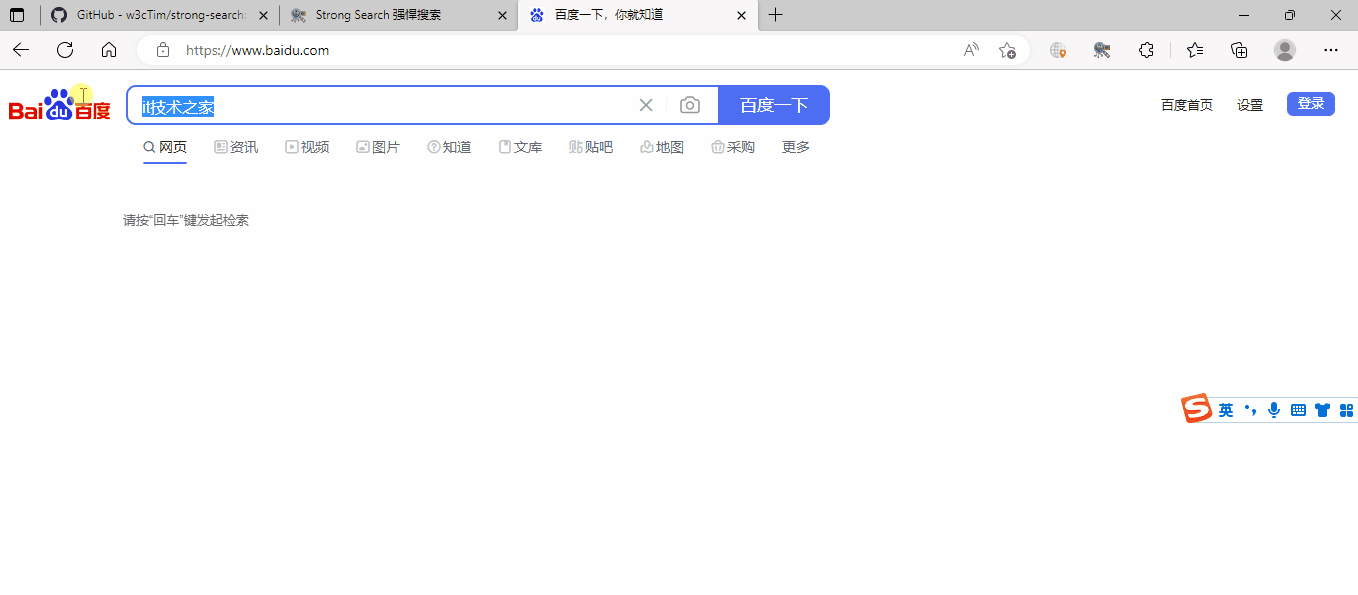Screen dimensions: 1358x595
Task: Open the browser Settings and more menu
Action: 1330,50
